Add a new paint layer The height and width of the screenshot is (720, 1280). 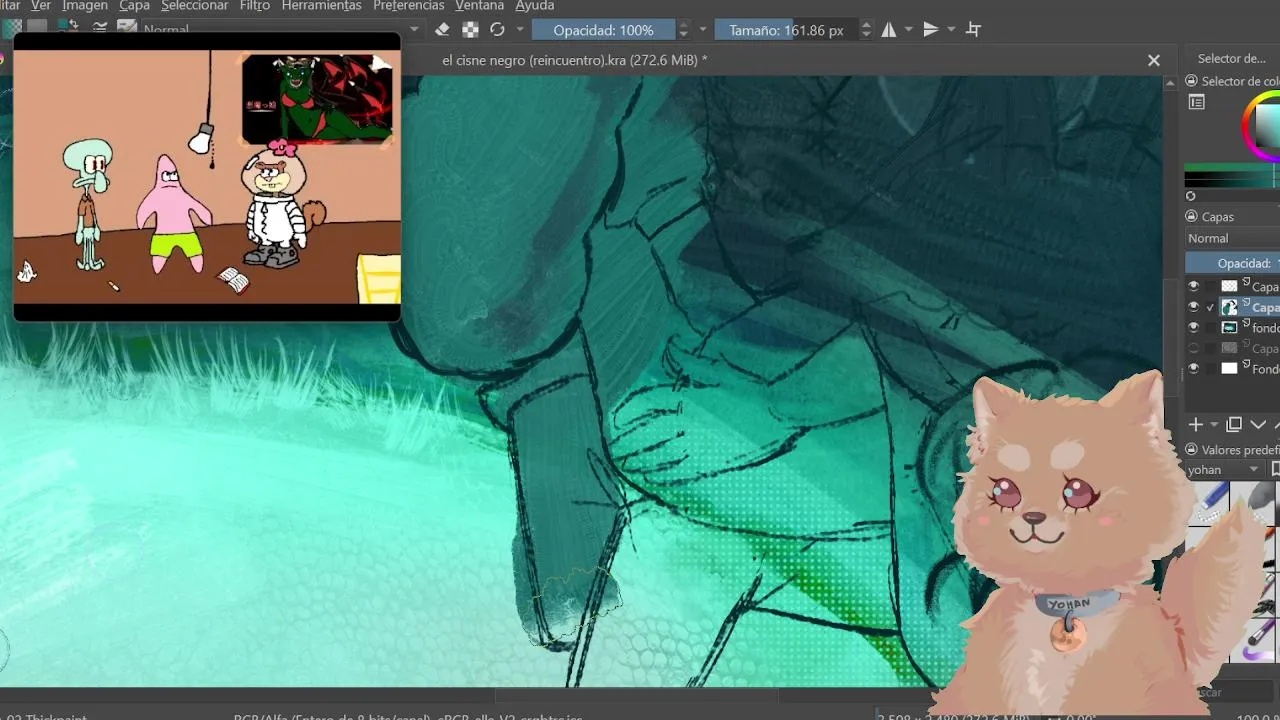[1196, 425]
